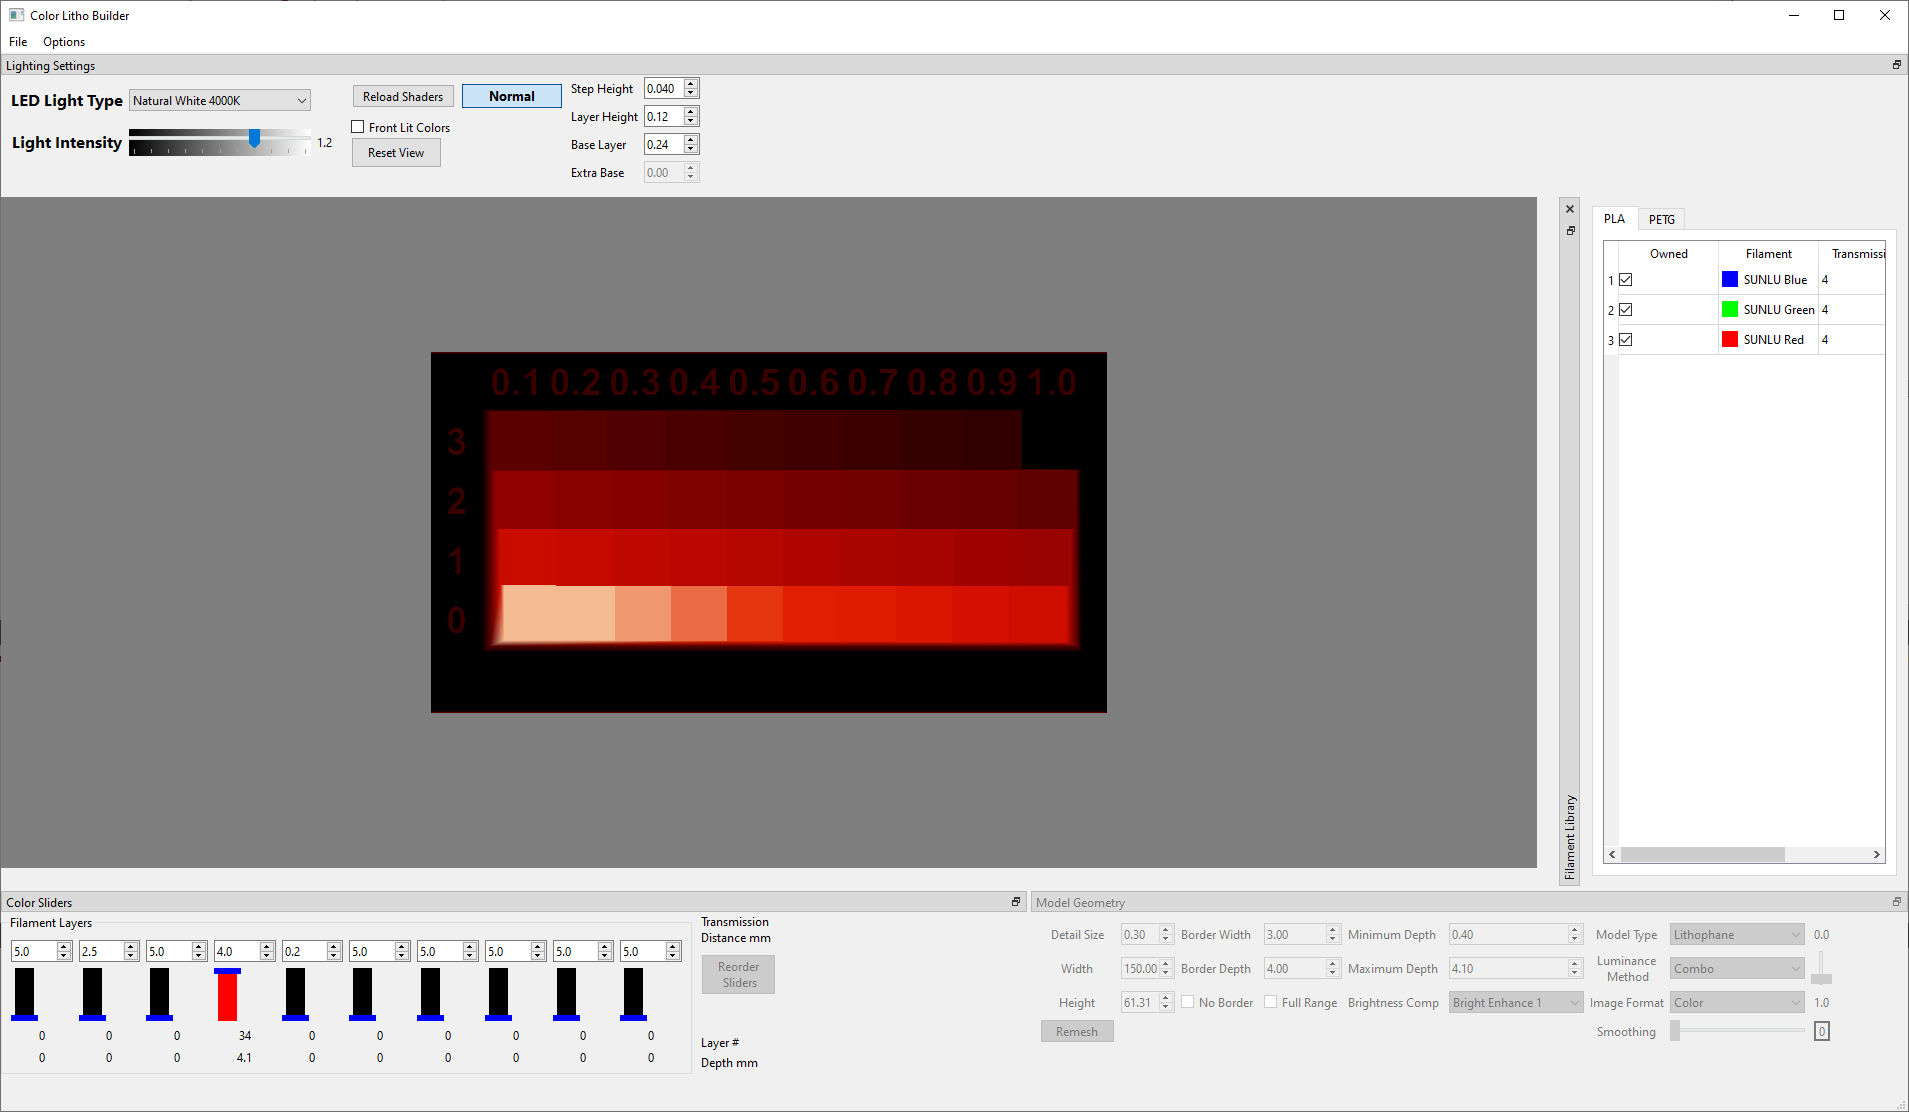Decrease the Base Layer value
Image resolution: width=1909 pixels, height=1112 pixels.
pyautogui.click(x=691, y=149)
